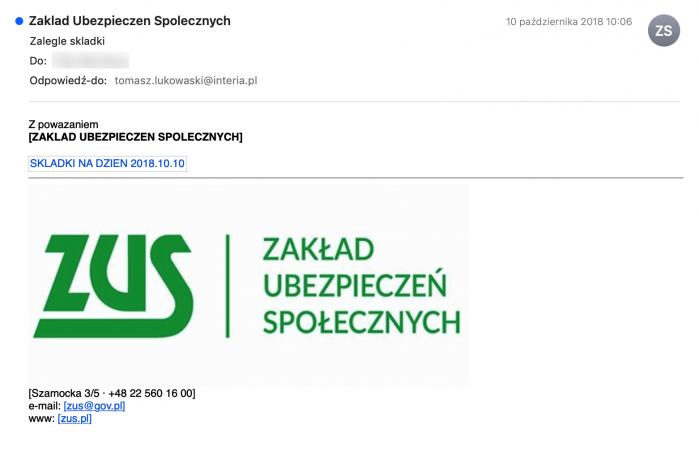Click the Z powazaniem greeting text
The width and height of the screenshot is (699, 456).
[x=63, y=124]
